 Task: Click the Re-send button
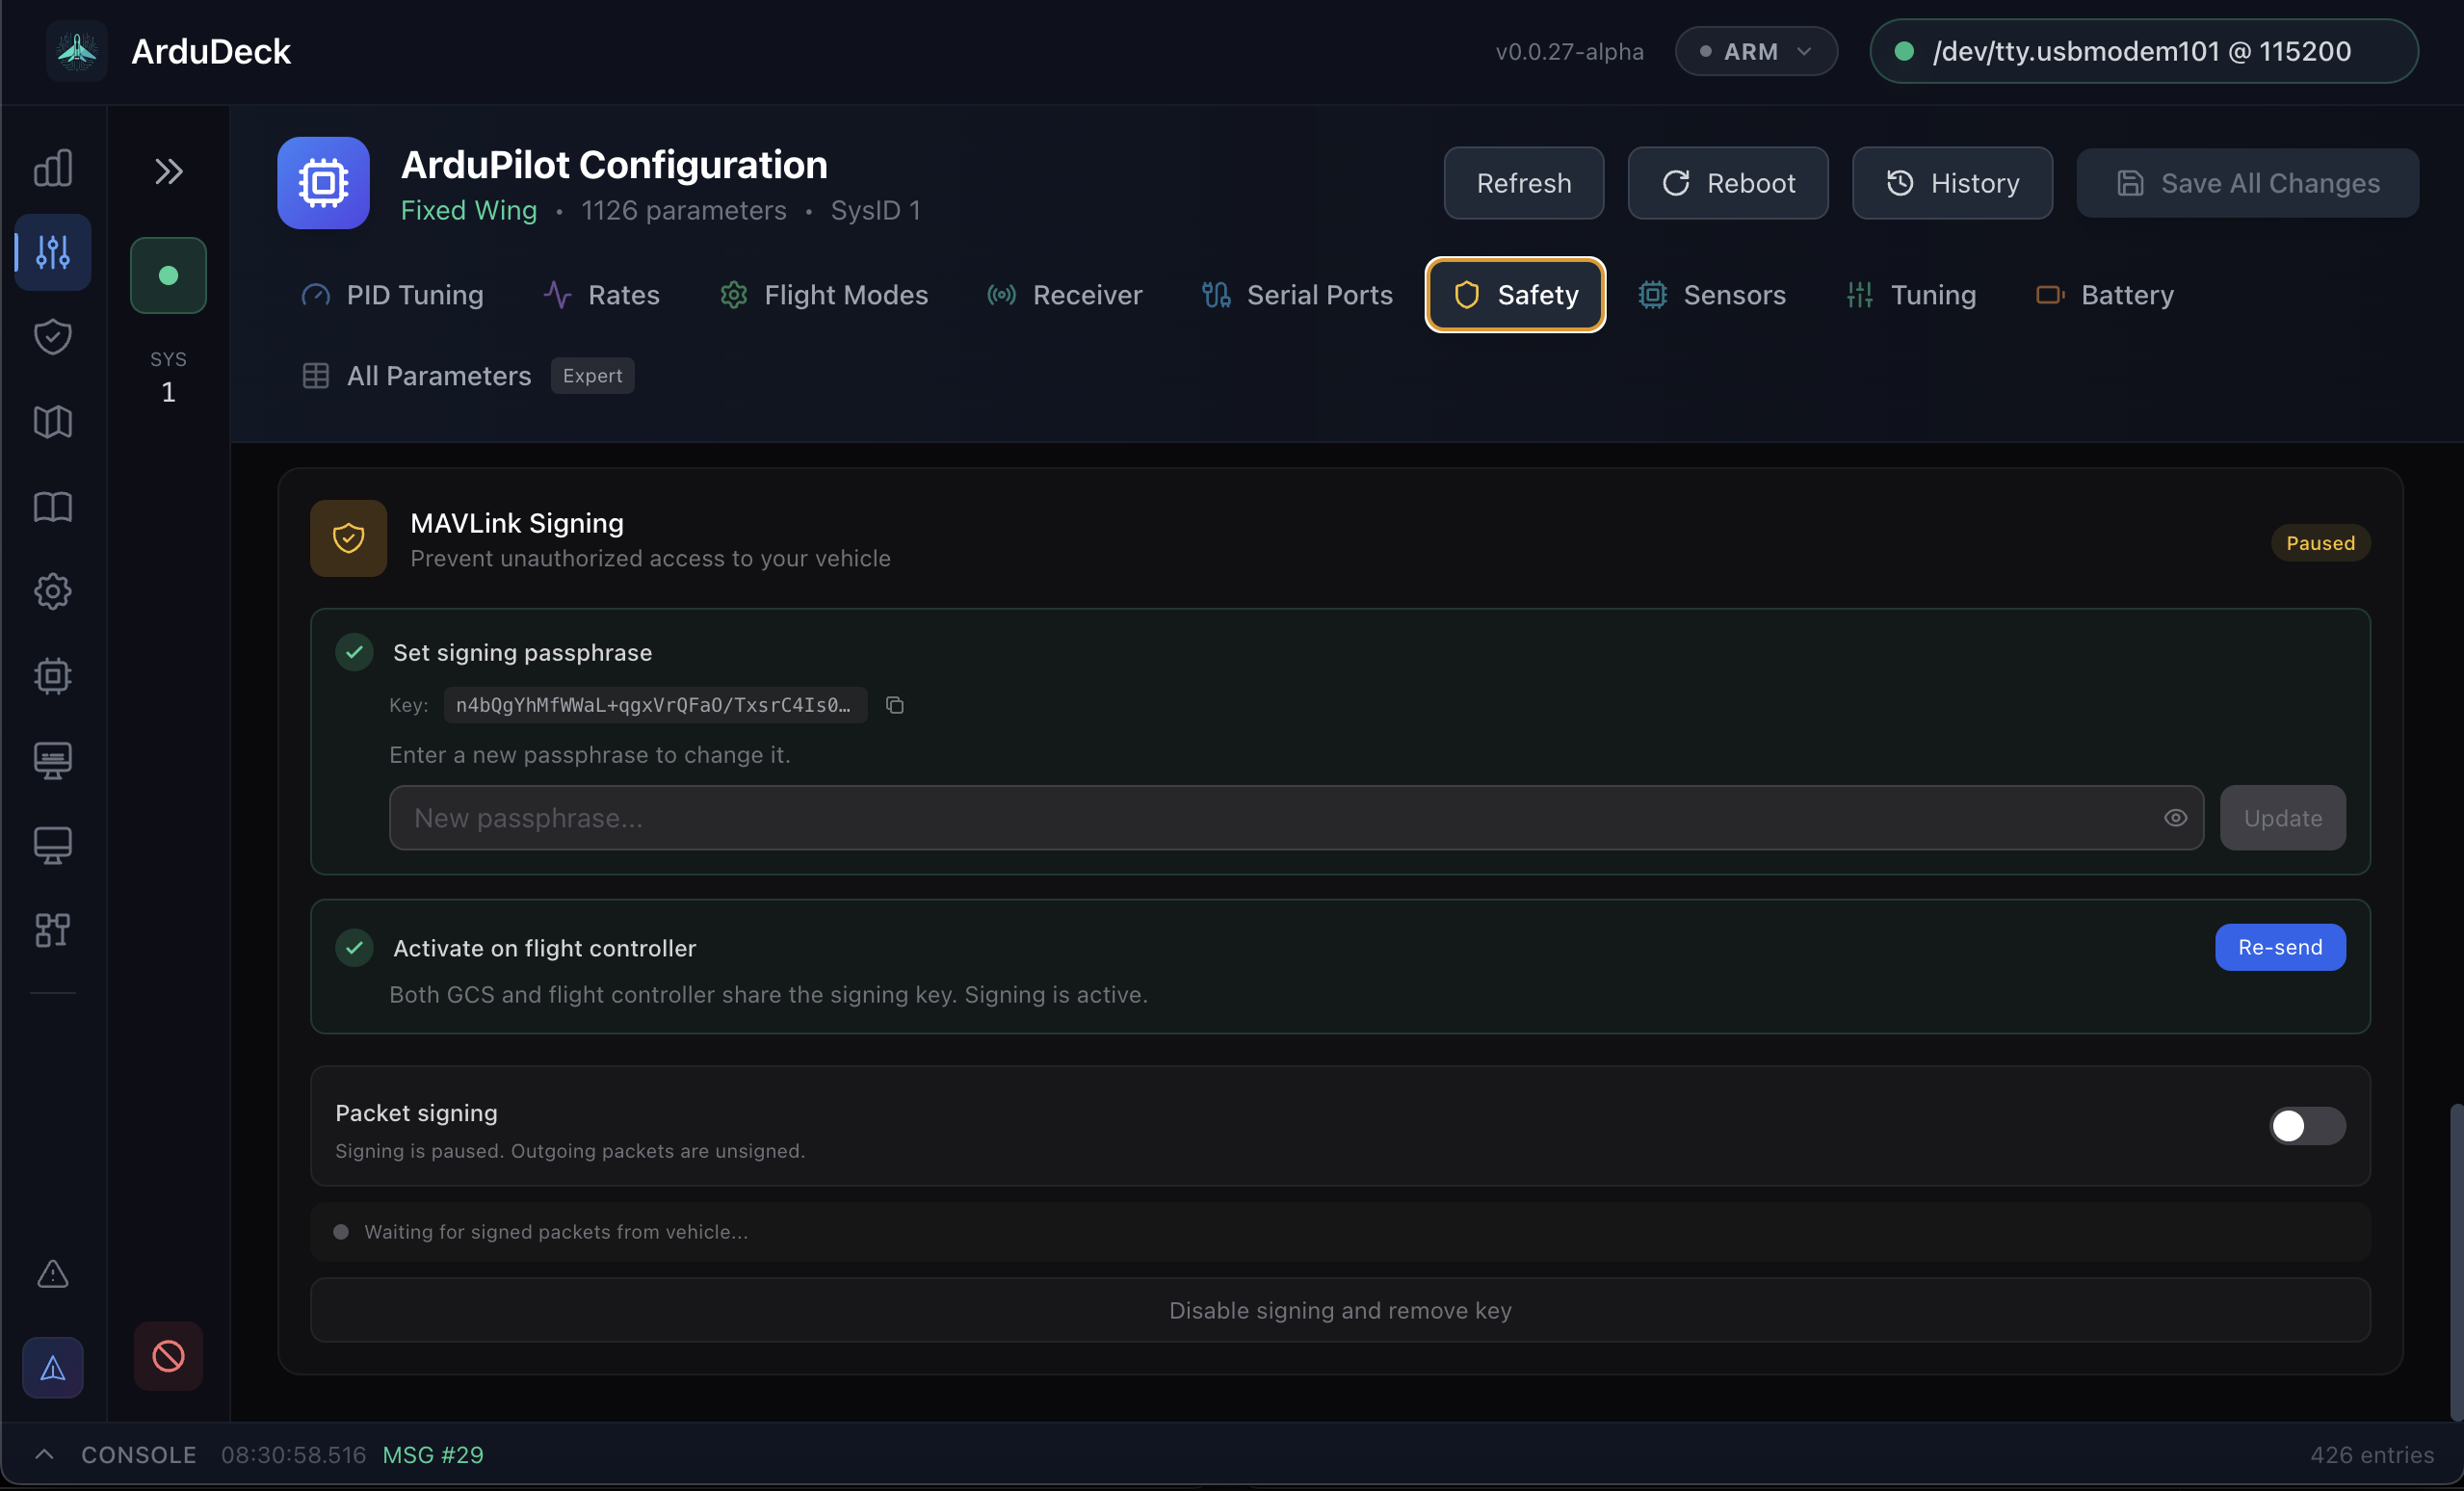[2280, 947]
